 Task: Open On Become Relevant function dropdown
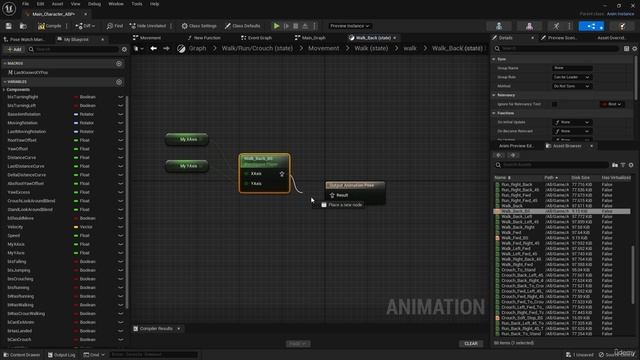[572, 131]
